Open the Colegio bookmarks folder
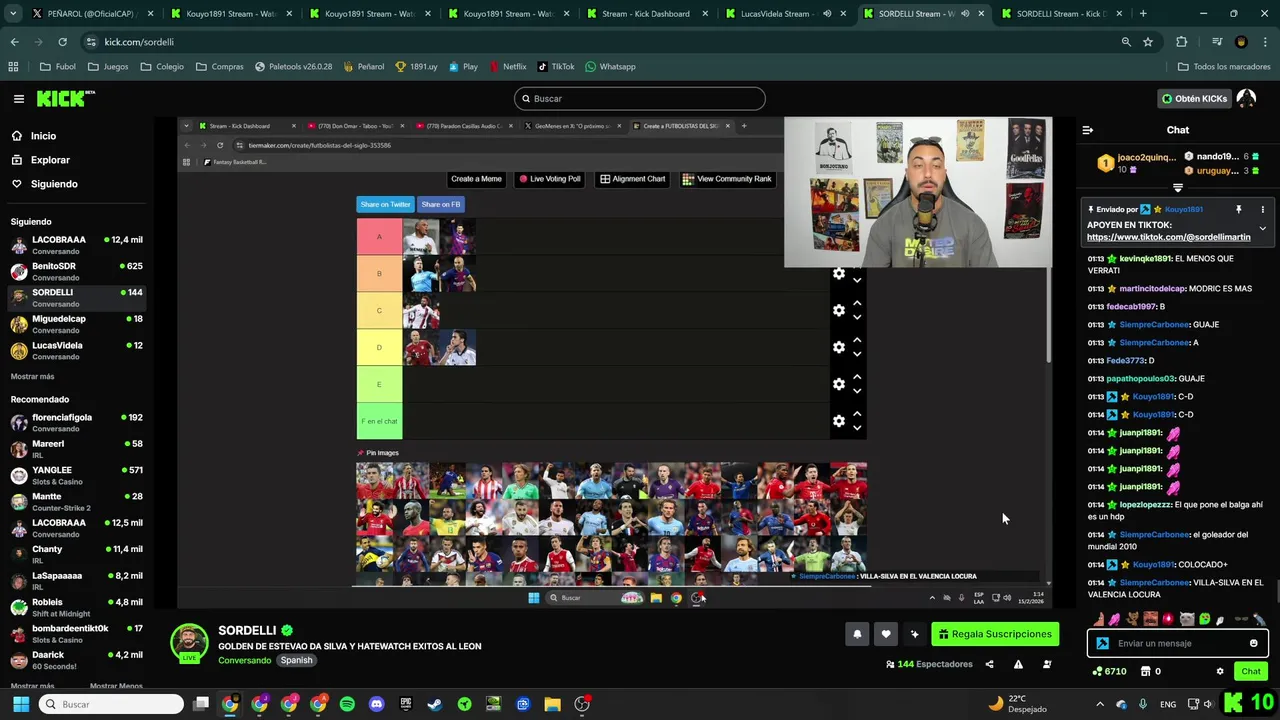 click(162, 66)
